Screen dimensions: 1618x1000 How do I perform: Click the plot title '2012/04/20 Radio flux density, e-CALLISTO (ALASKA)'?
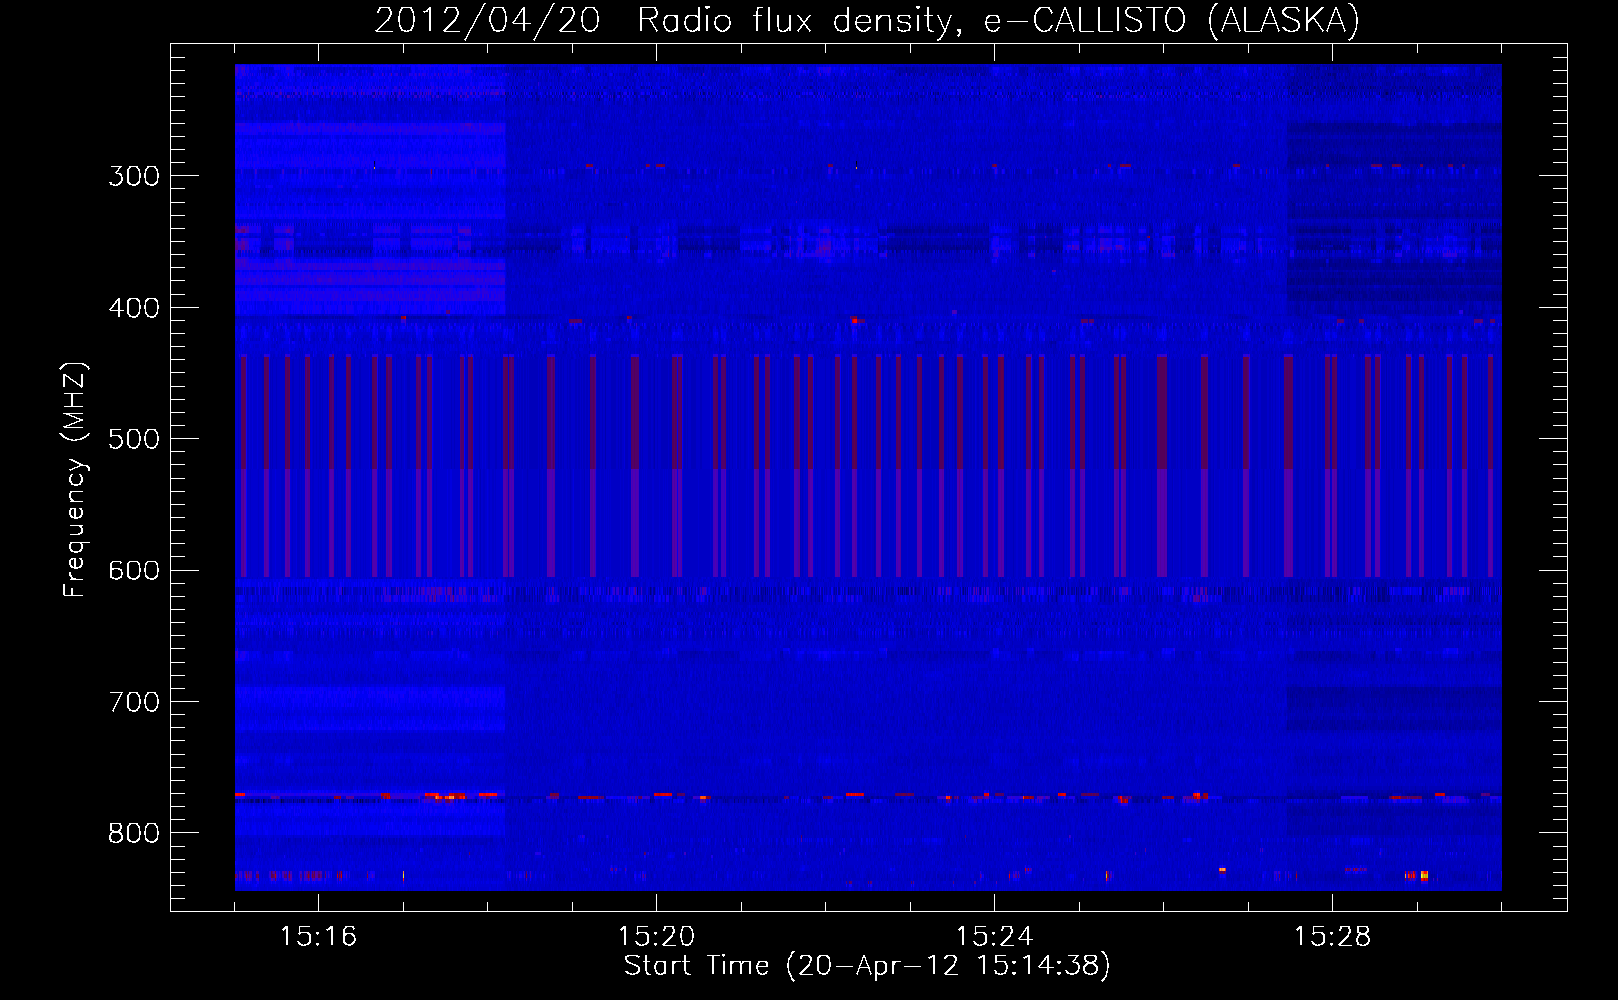click(x=867, y=21)
